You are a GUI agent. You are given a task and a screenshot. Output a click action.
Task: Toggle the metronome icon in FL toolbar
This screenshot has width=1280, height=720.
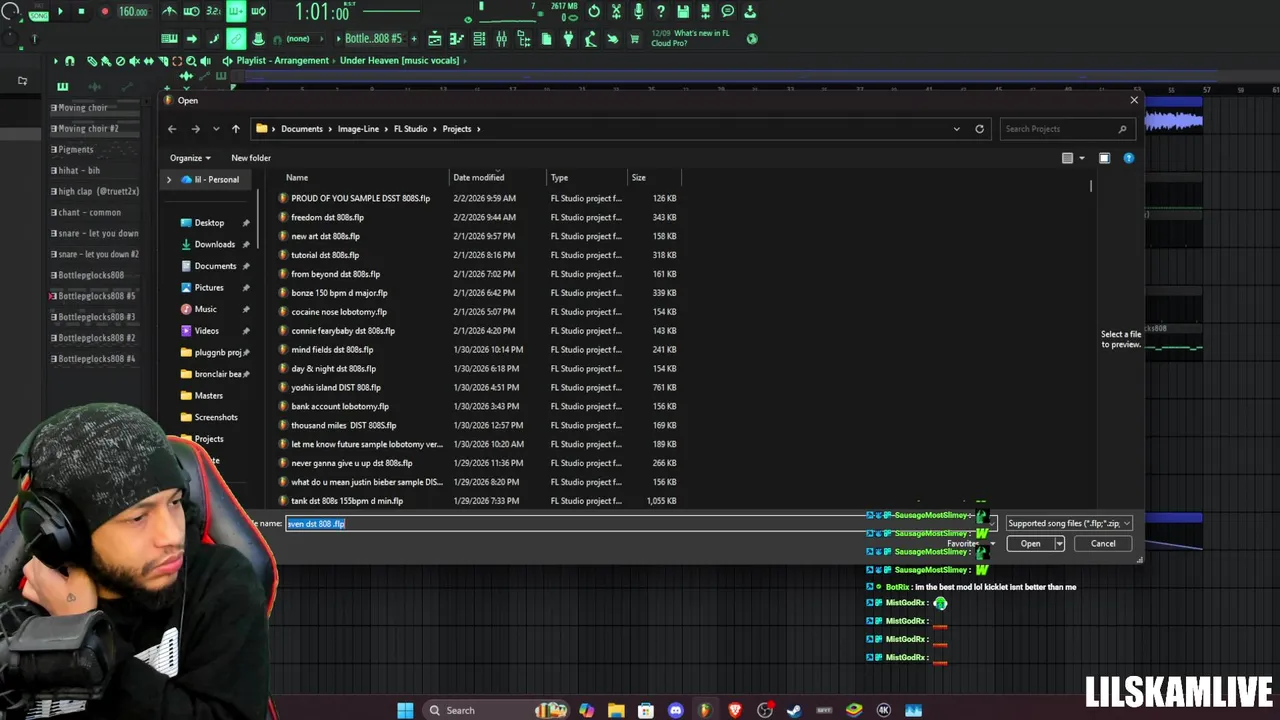pyautogui.click(x=169, y=12)
